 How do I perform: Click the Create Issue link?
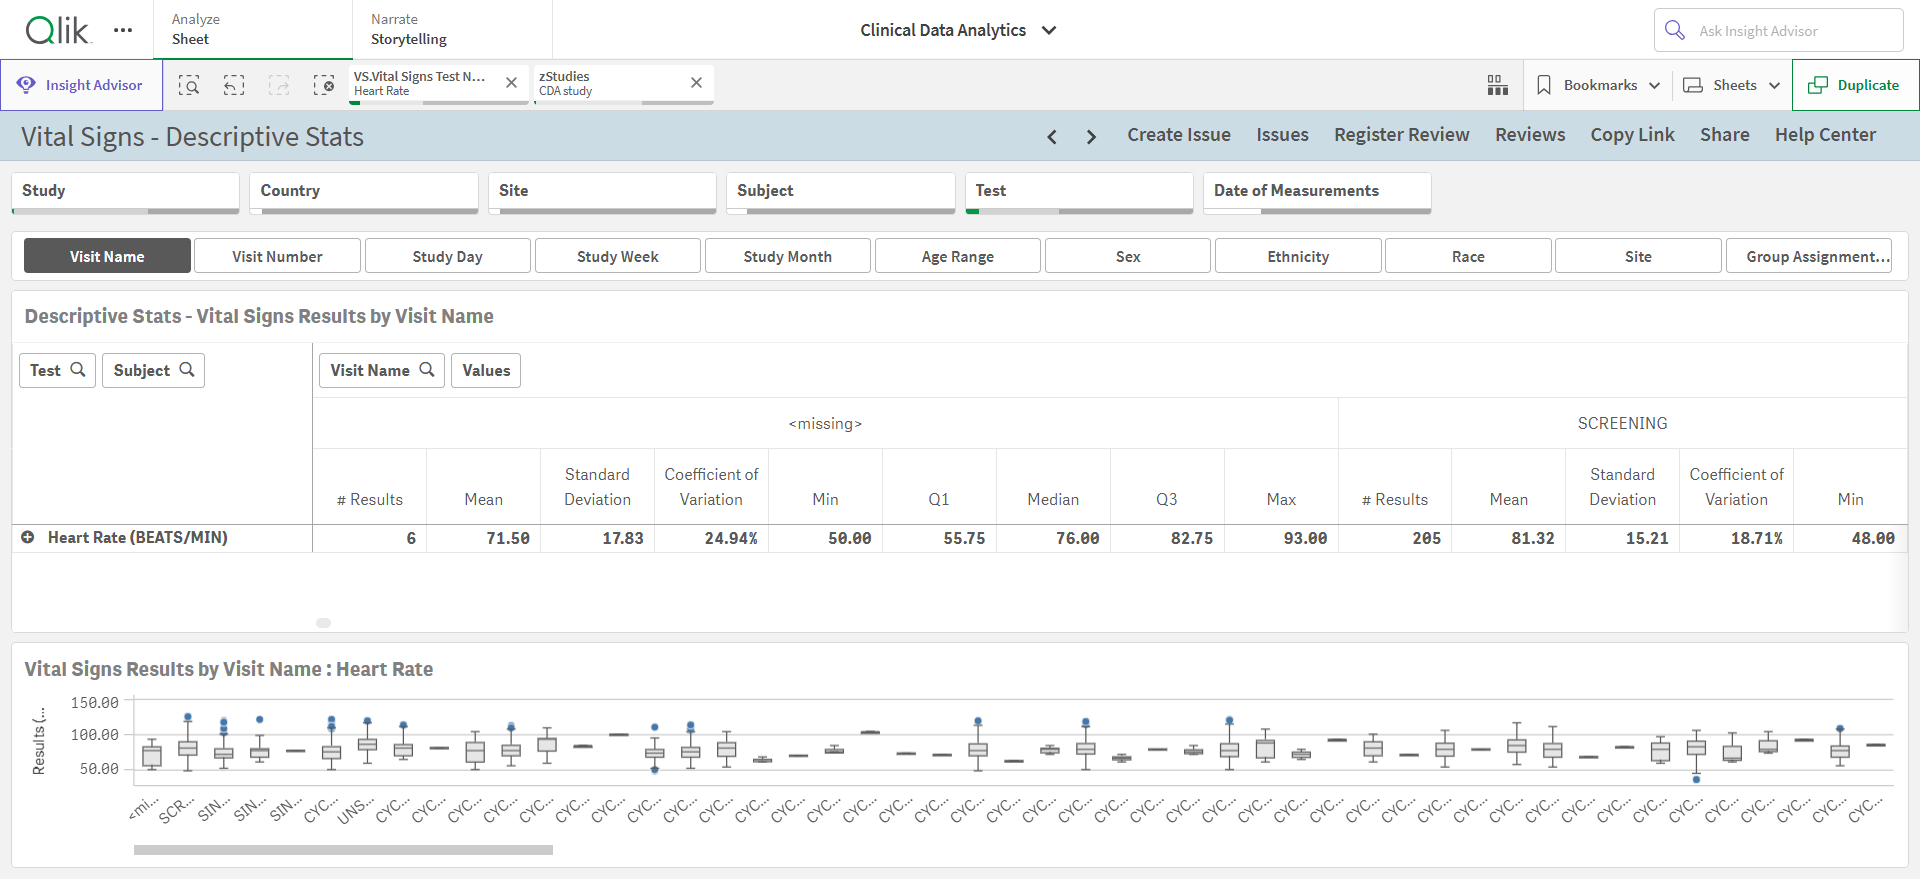[x=1179, y=135]
